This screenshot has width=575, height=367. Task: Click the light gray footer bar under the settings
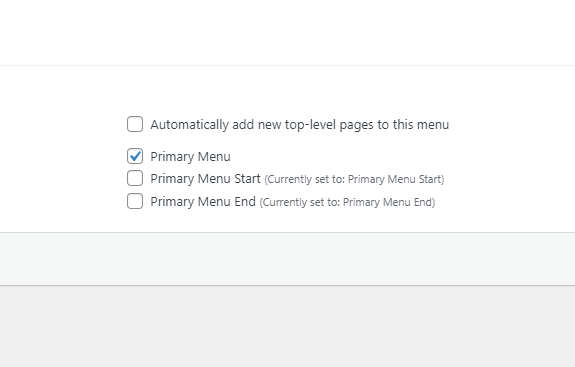[288, 259]
